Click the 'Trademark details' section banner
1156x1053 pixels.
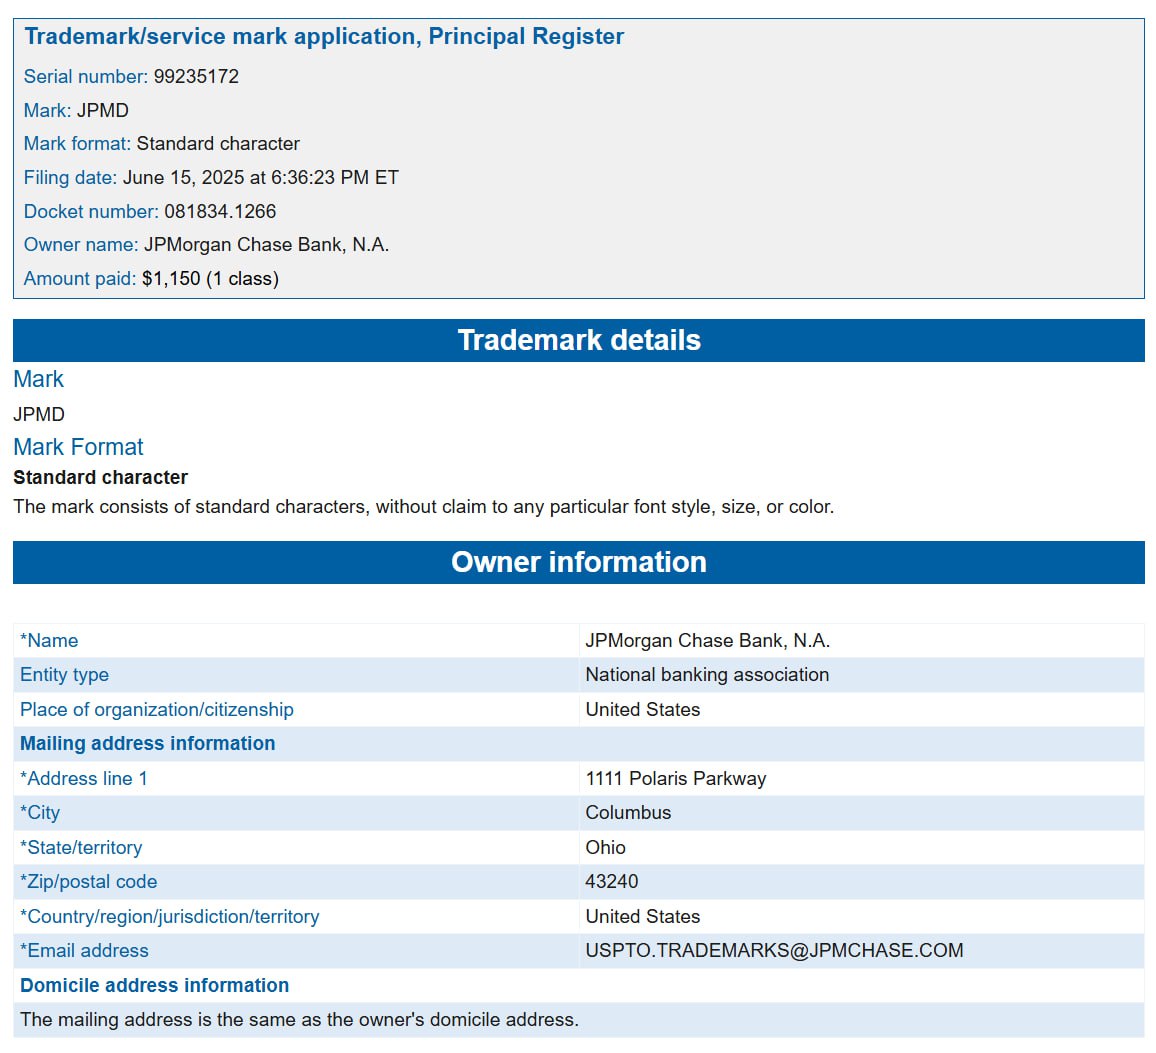click(x=579, y=341)
